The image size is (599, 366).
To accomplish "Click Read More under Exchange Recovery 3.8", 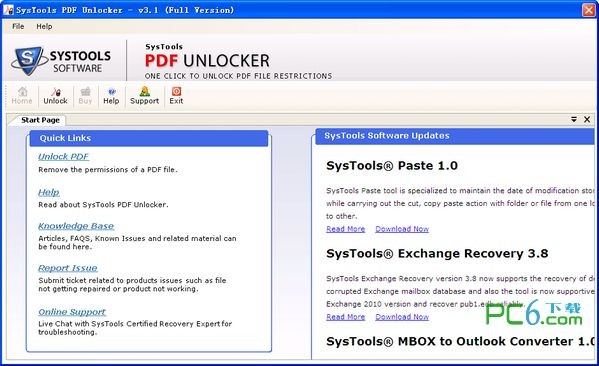I will point(346,317).
